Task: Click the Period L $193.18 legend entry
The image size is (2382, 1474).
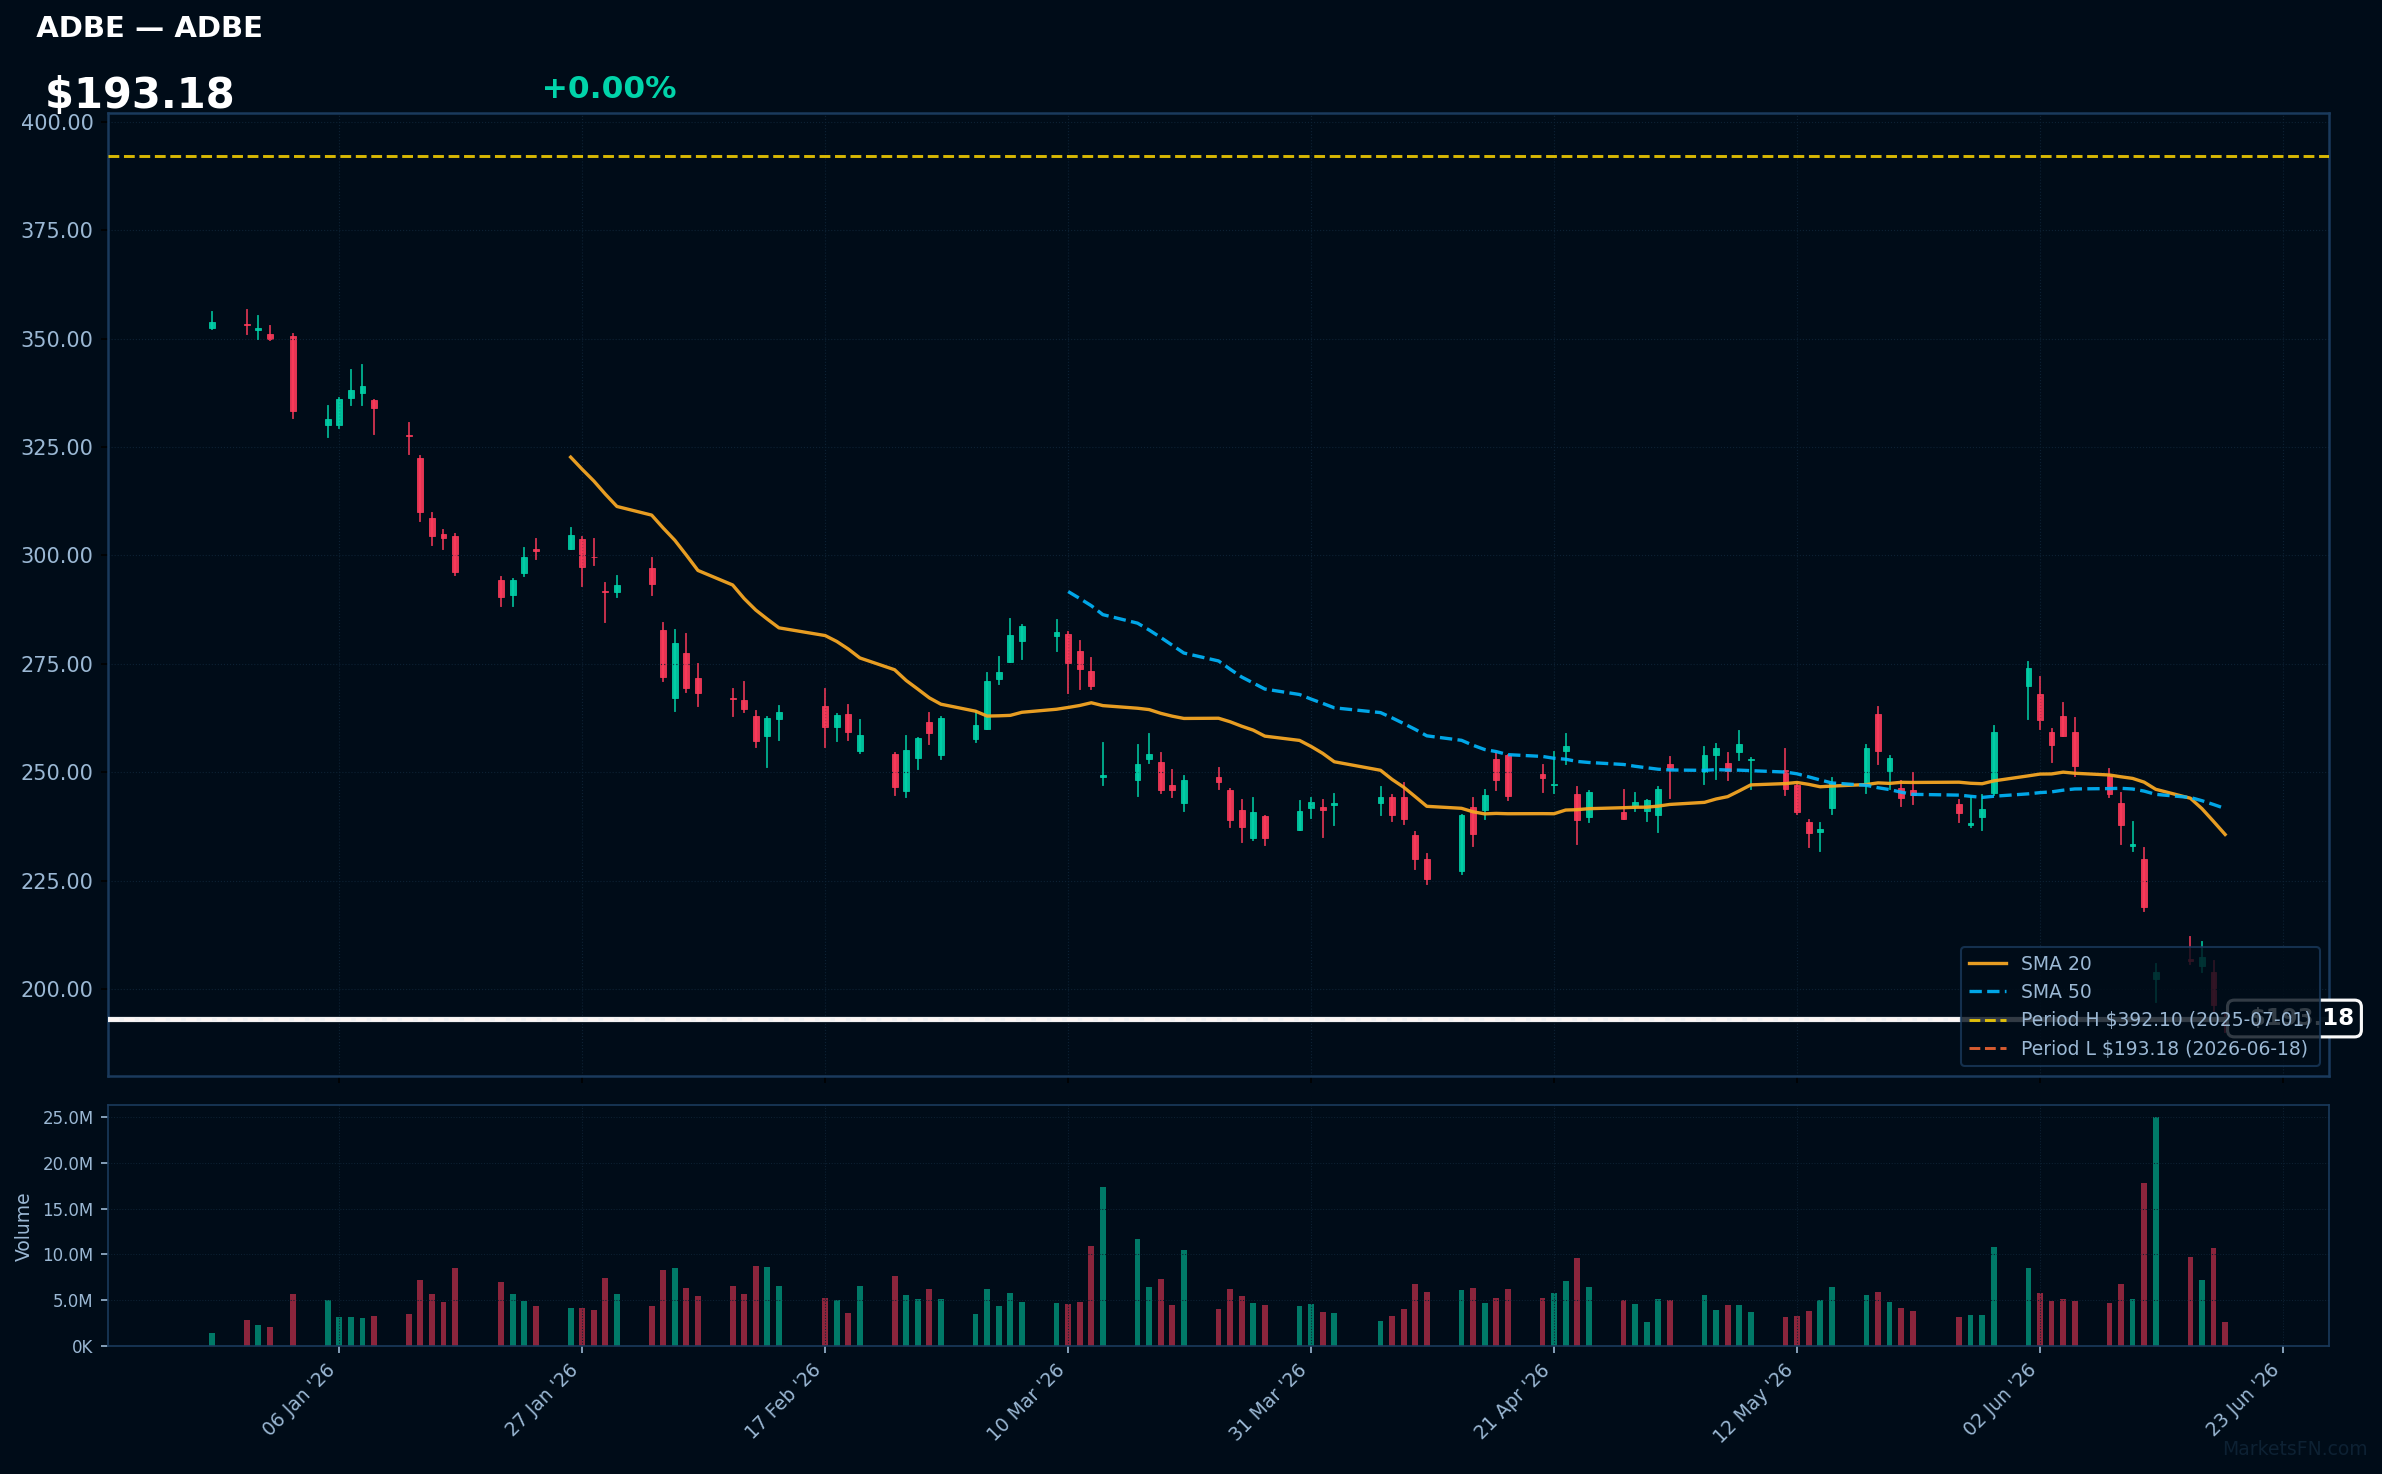Action: [x=2139, y=1049]
